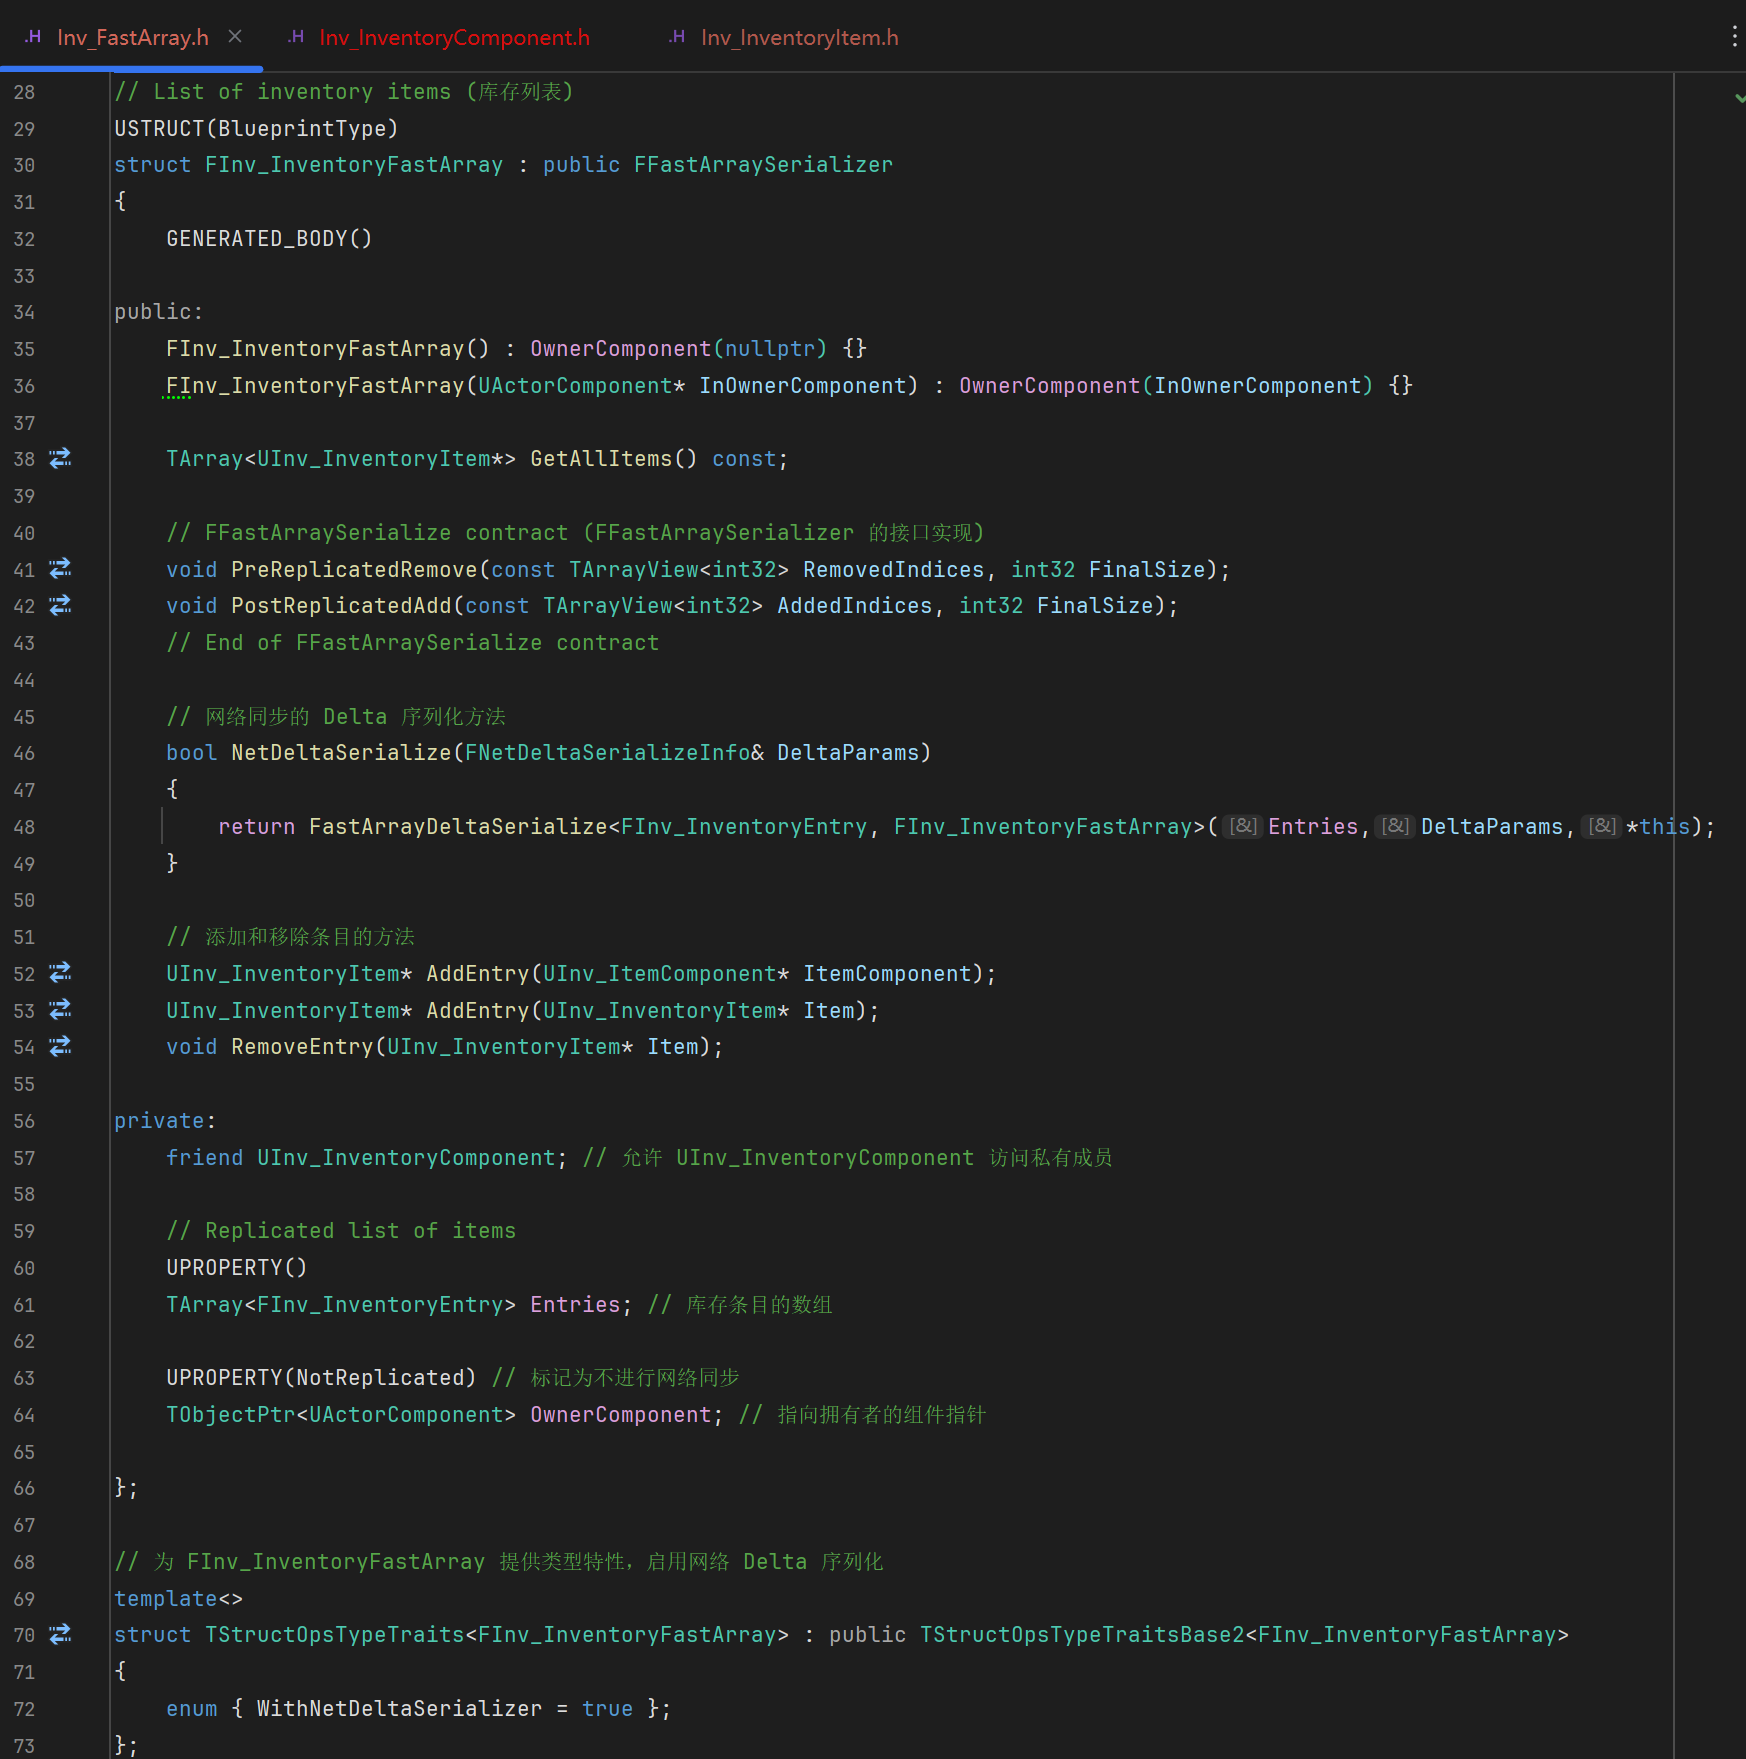Click the "// Replicated list of items" comment
1746x1759 pixels.
click(341, 1231)
